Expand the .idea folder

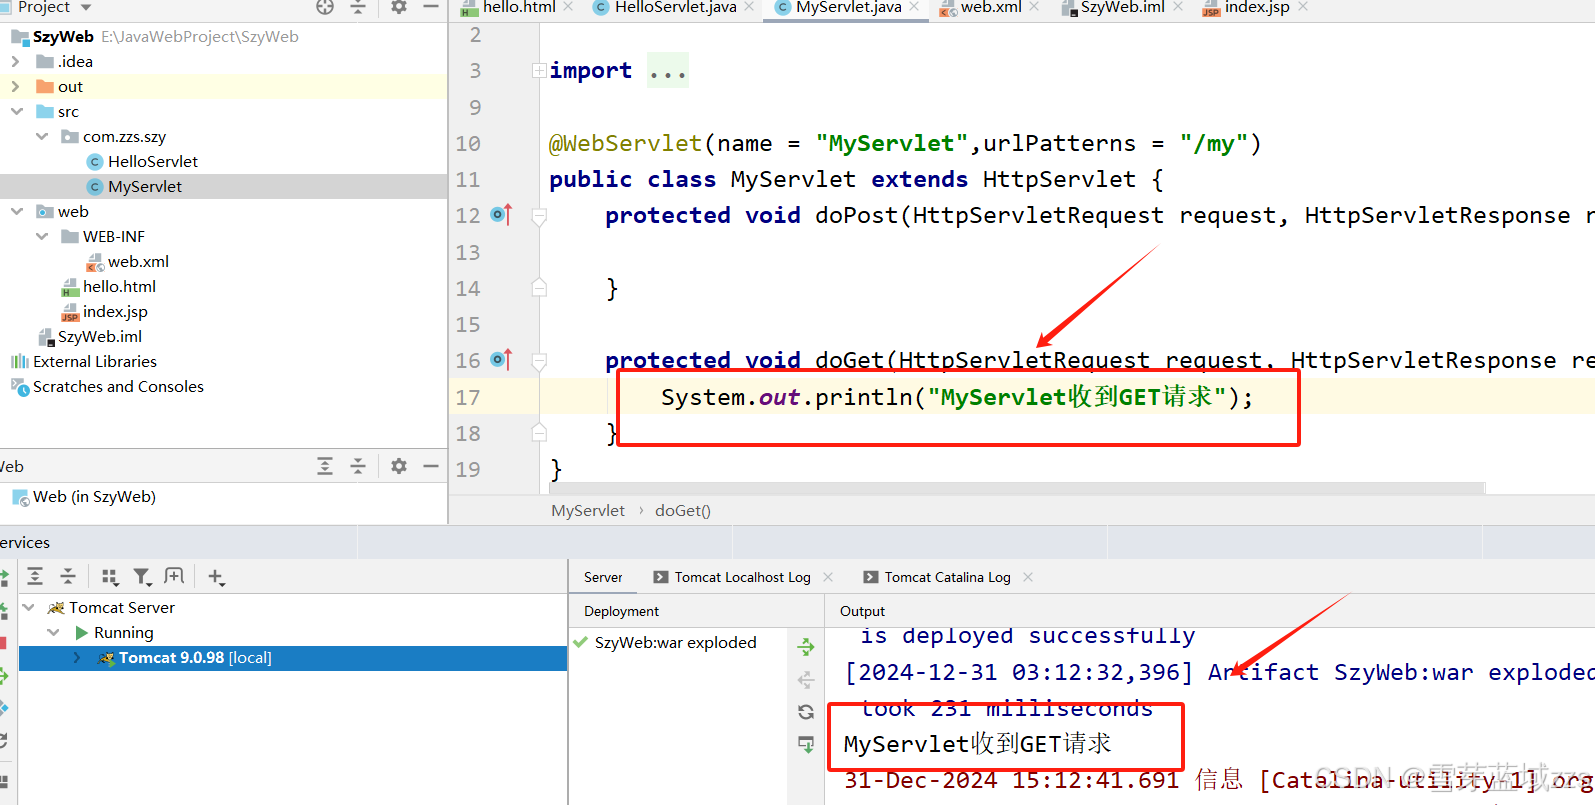pos(16,61)
